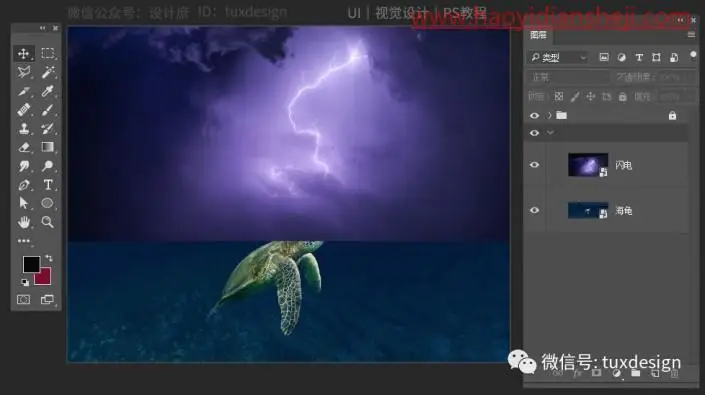Lock artboard nesting icon

pyautogui.click(x=607, y=97)
